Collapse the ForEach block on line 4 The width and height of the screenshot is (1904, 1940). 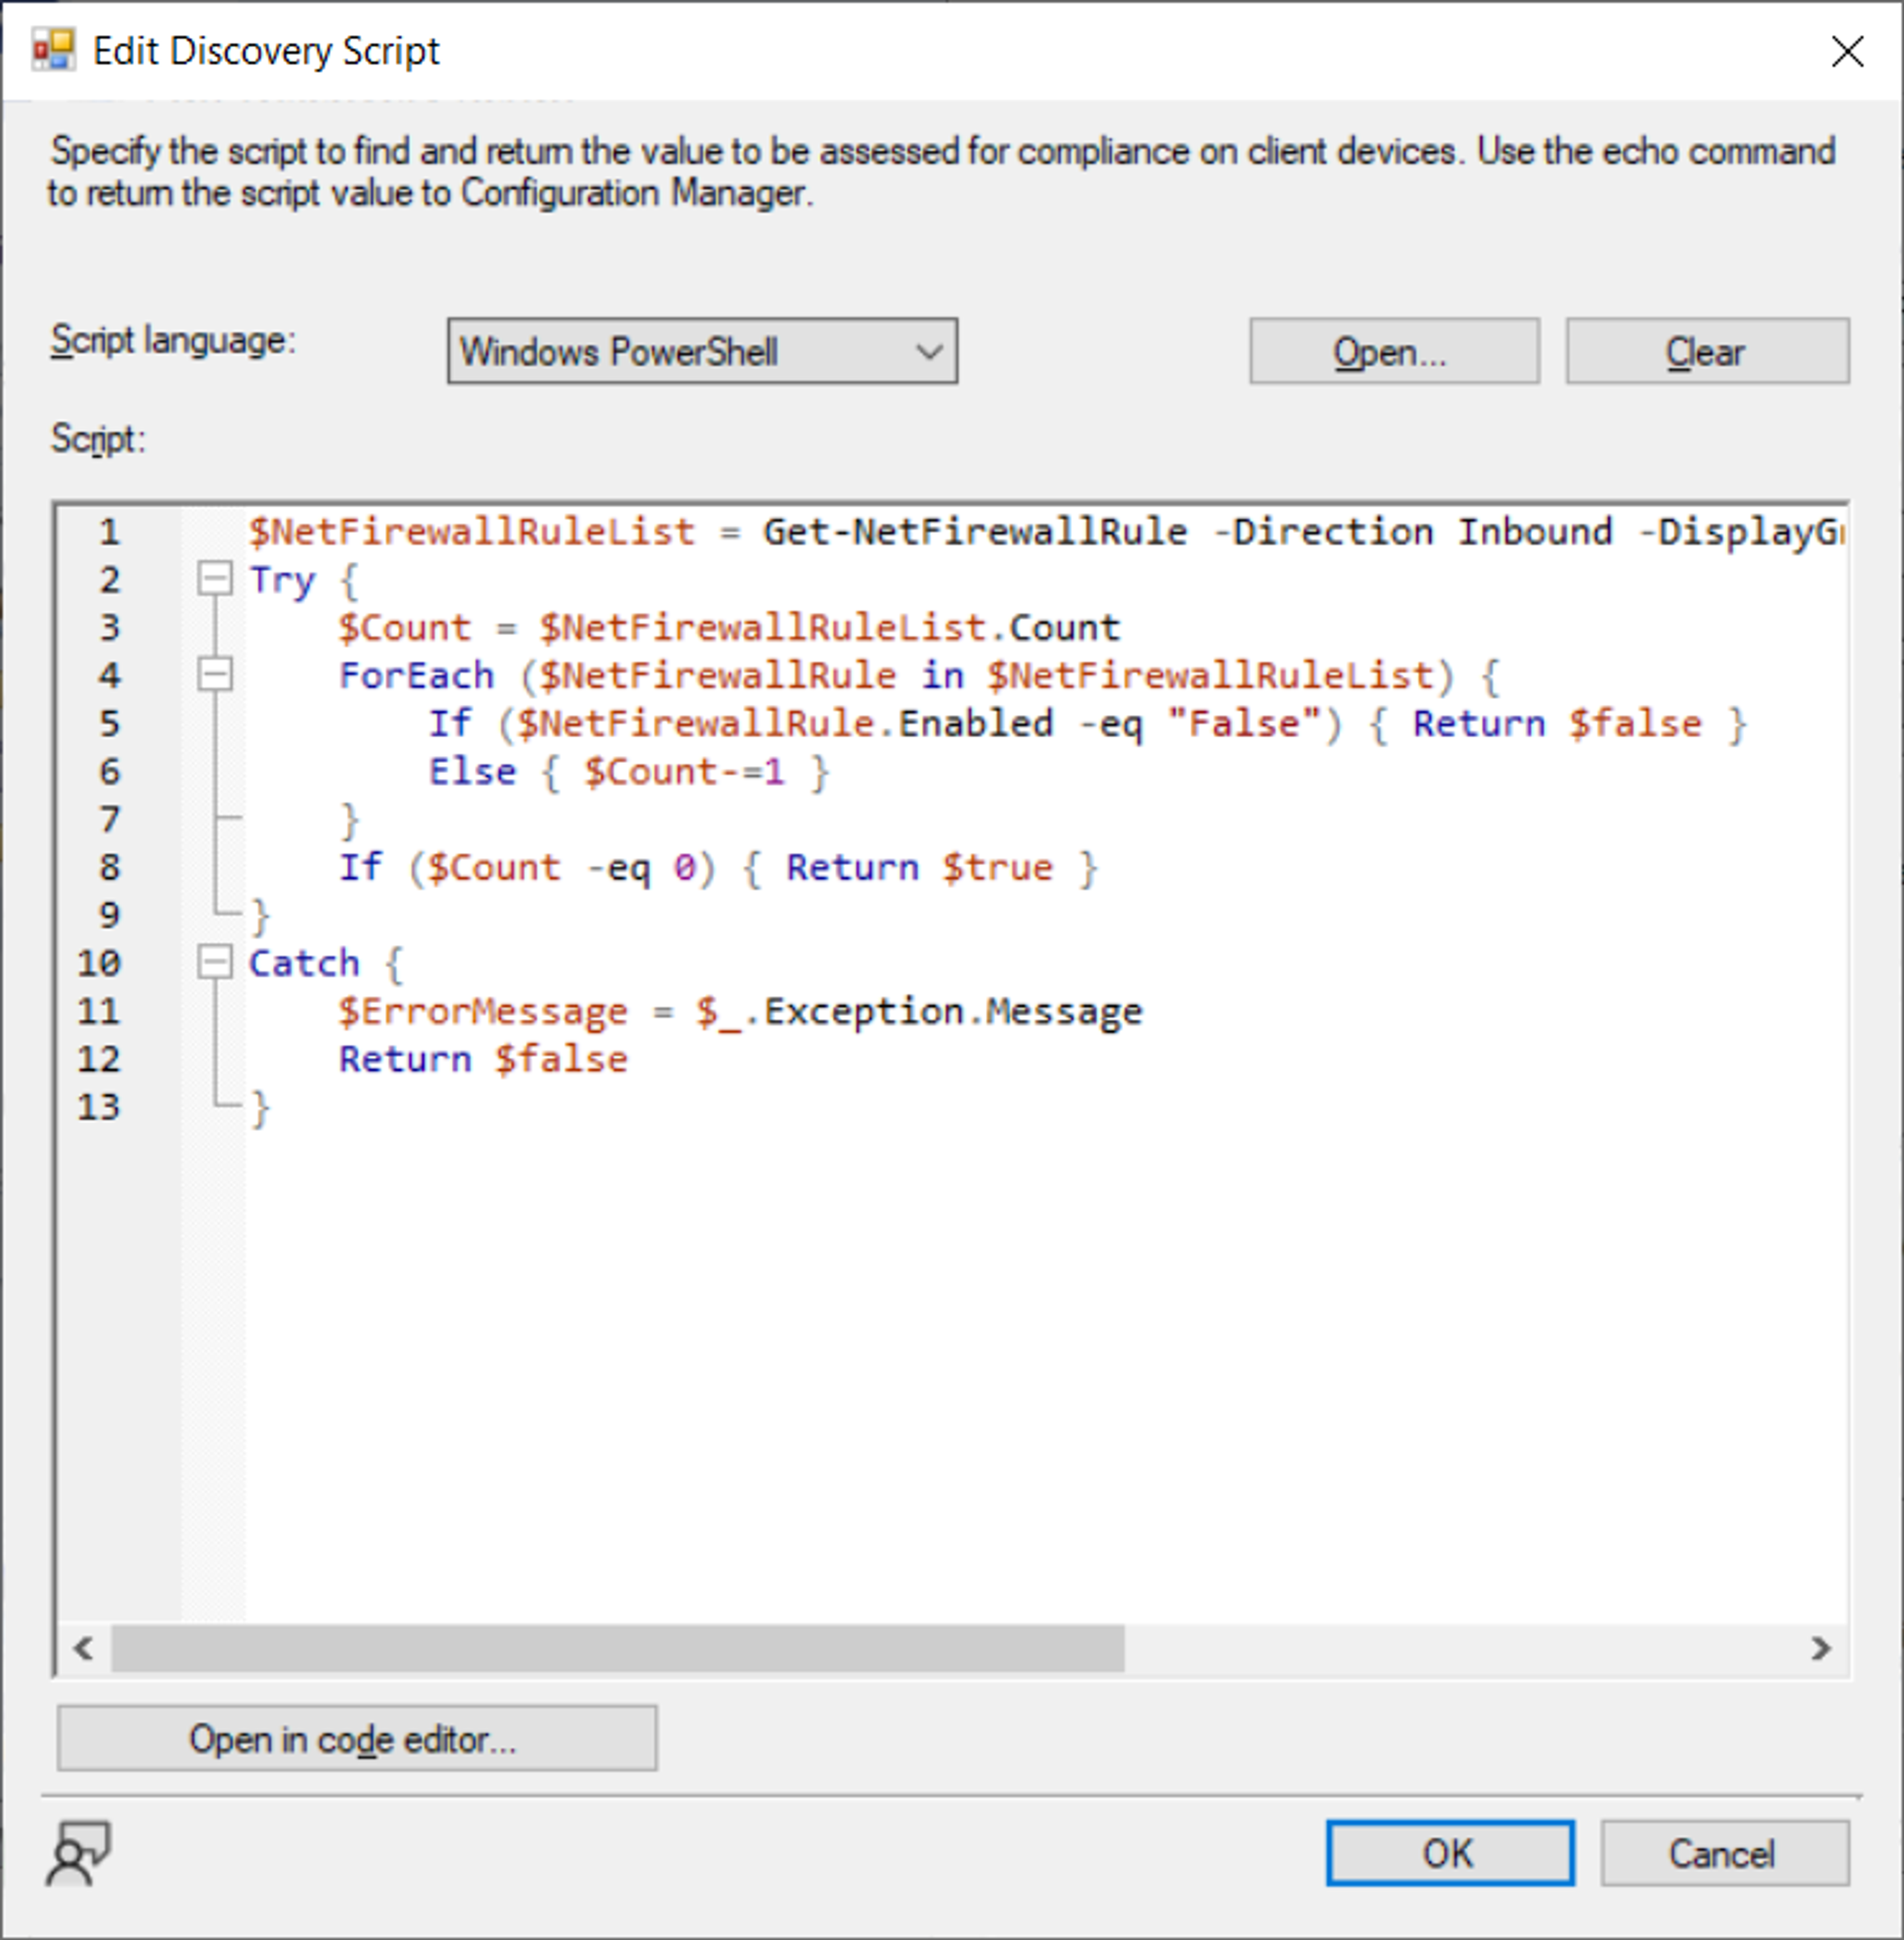point(215,674)
